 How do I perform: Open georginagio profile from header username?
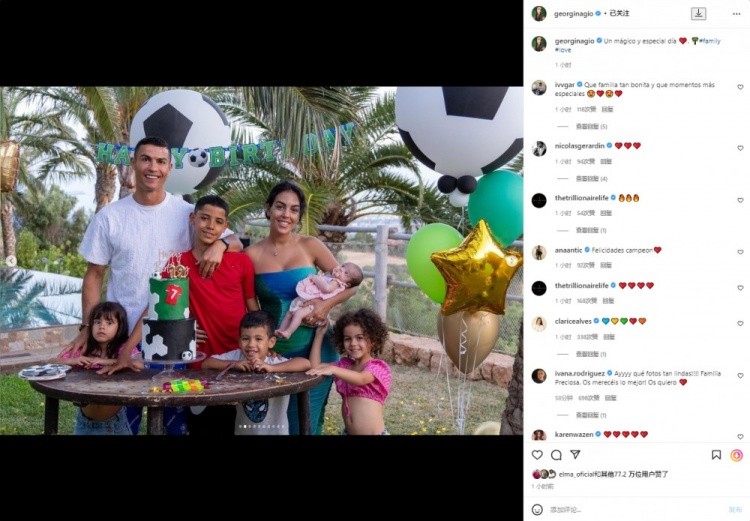pos(574,13)
